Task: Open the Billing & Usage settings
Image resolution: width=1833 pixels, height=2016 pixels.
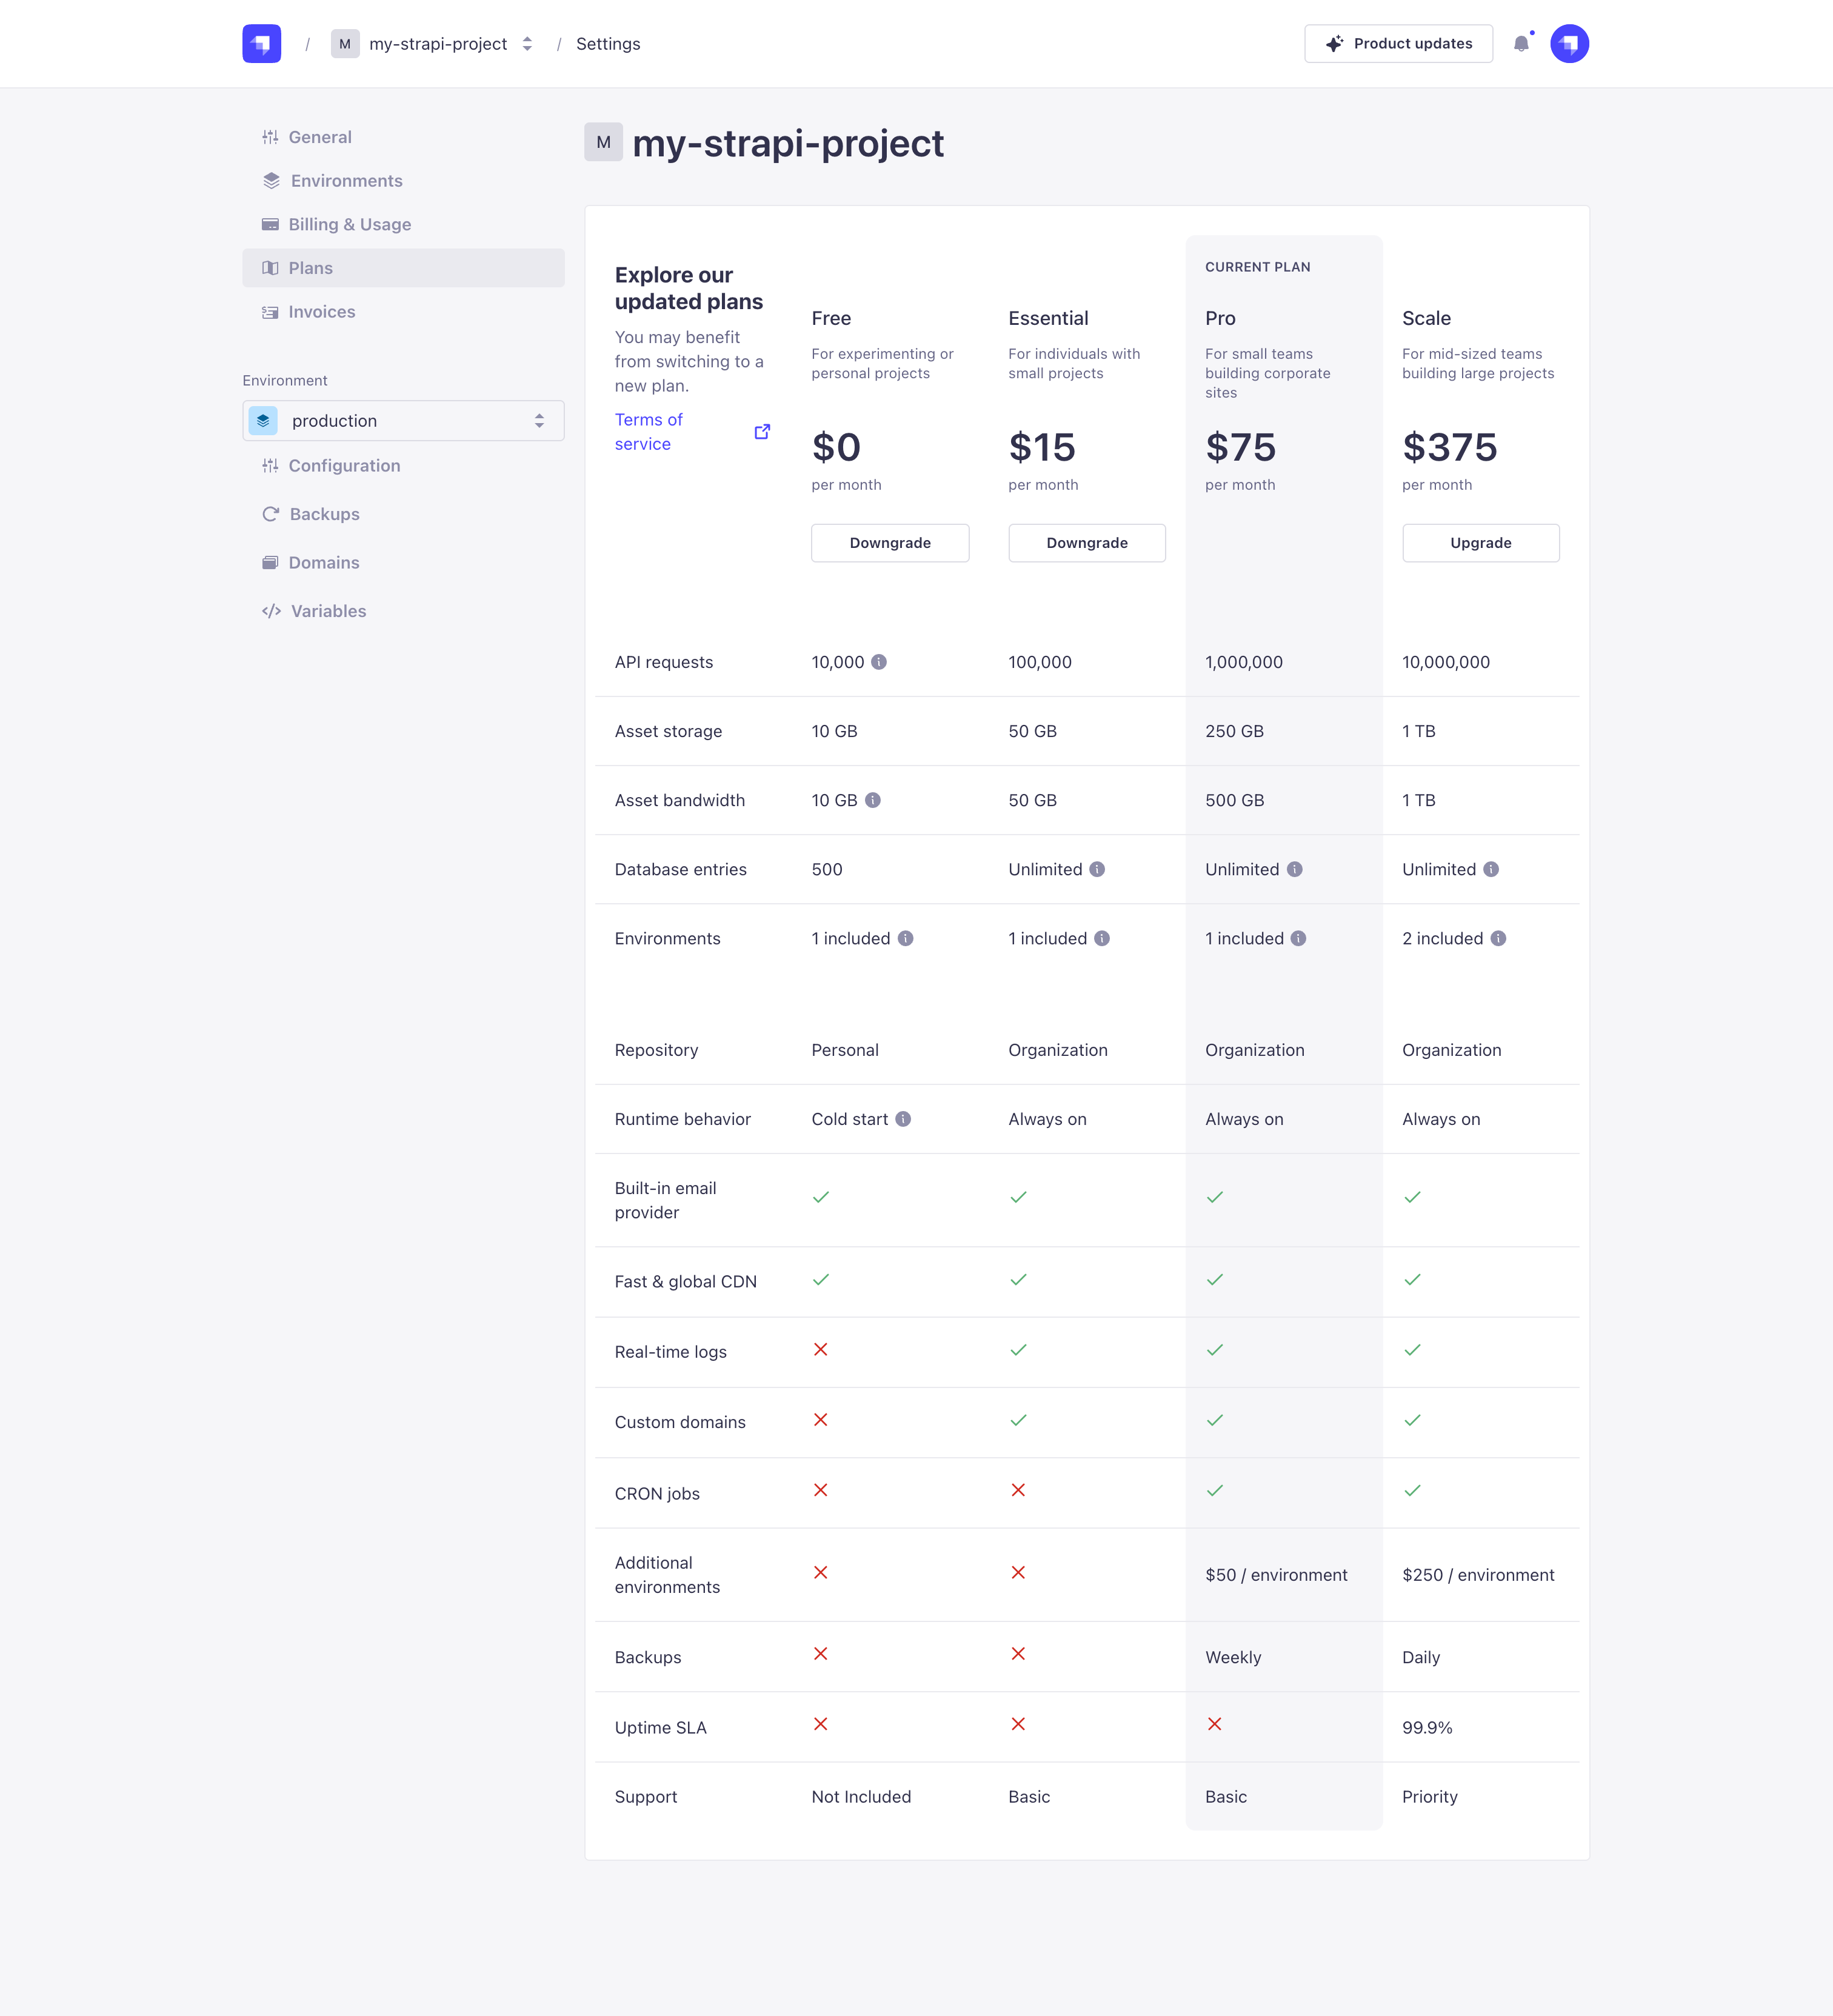Action: (349, 224)
